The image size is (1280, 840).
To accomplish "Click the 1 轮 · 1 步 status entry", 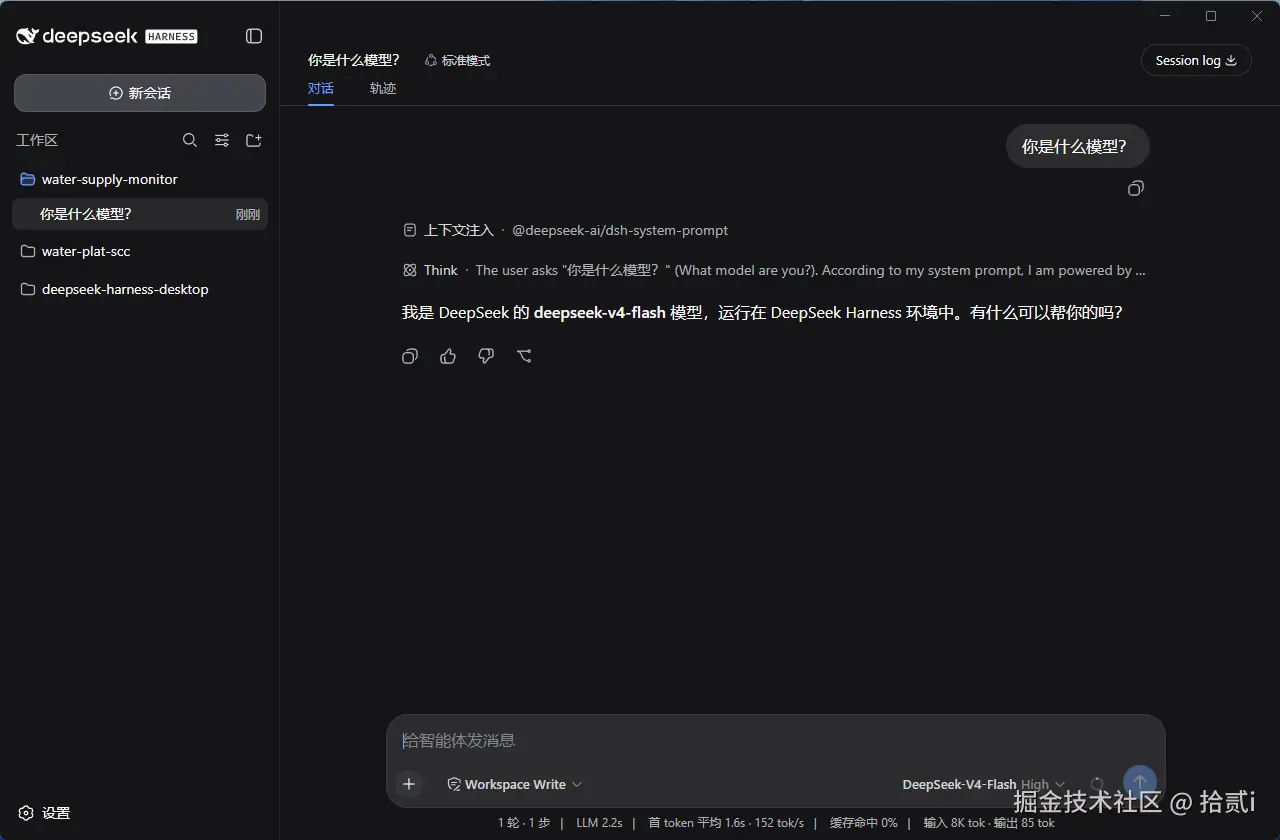I will (524, 823).
